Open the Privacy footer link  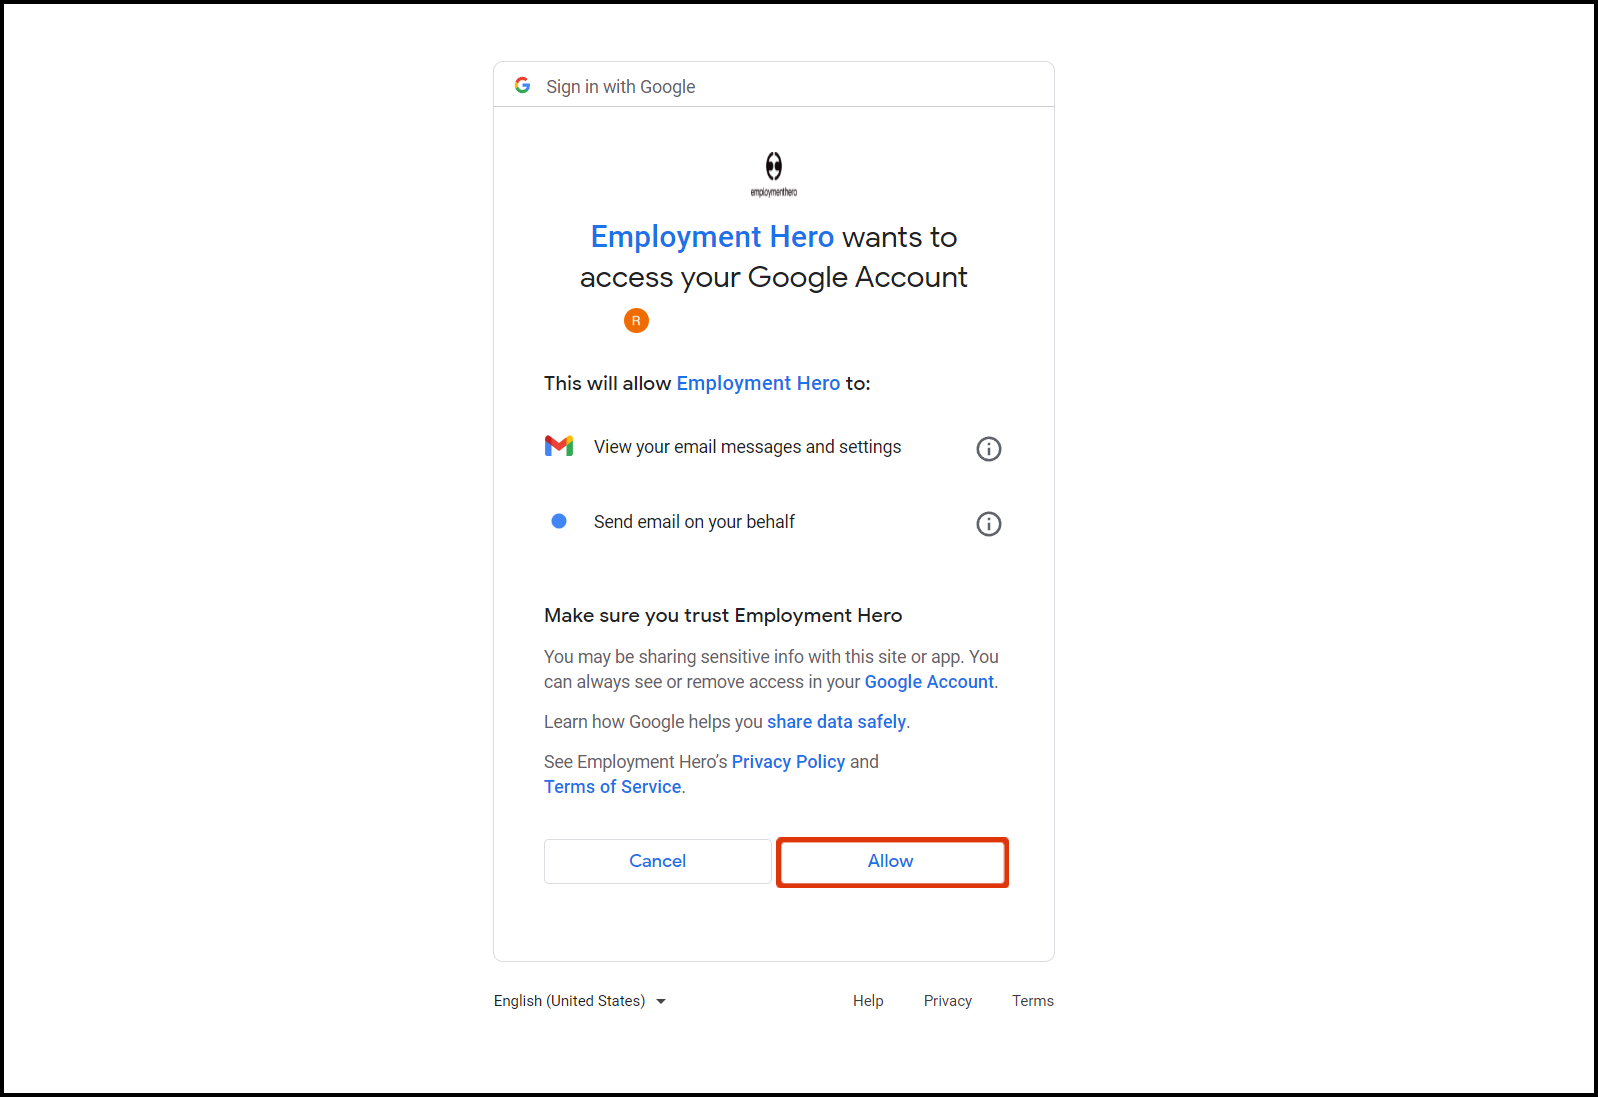click(948, 1001)
